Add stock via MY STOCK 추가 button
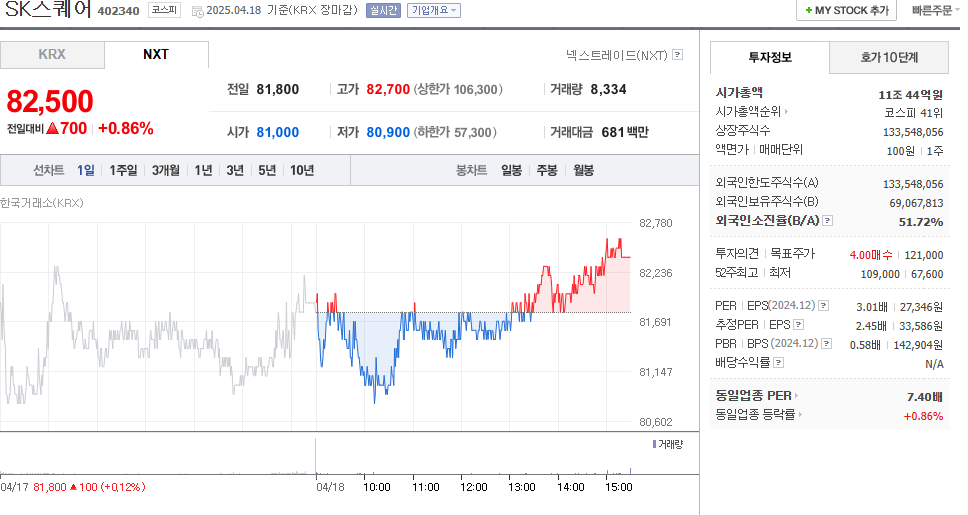 (846, 10)
